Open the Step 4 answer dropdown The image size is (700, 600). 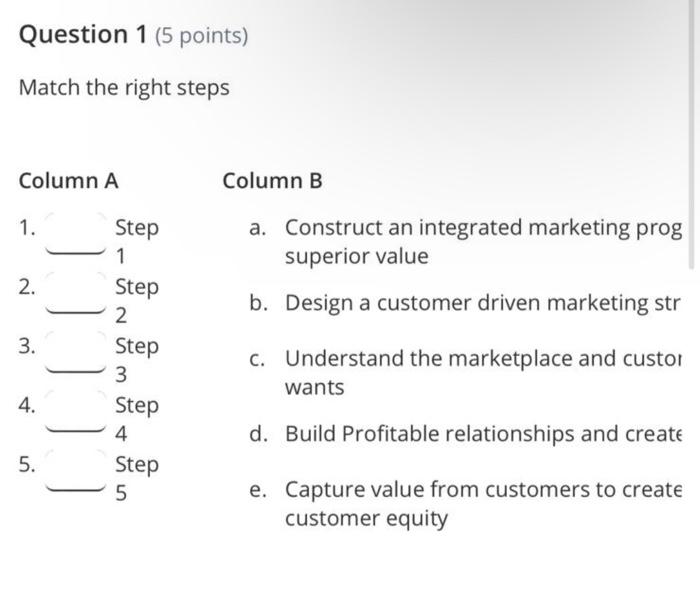tap(76, 412)
